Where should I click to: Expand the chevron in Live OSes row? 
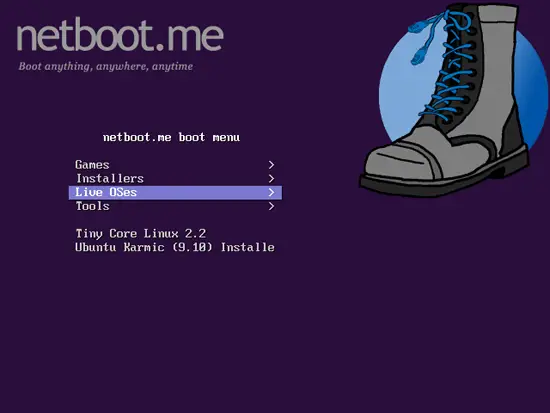(x=271, y=192)
